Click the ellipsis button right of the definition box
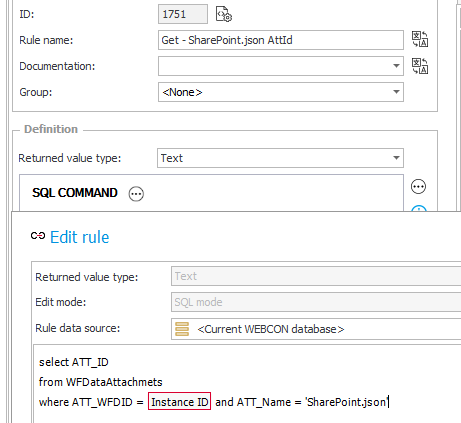The width and height of the screenshot is (461, 423). point(418,186)
